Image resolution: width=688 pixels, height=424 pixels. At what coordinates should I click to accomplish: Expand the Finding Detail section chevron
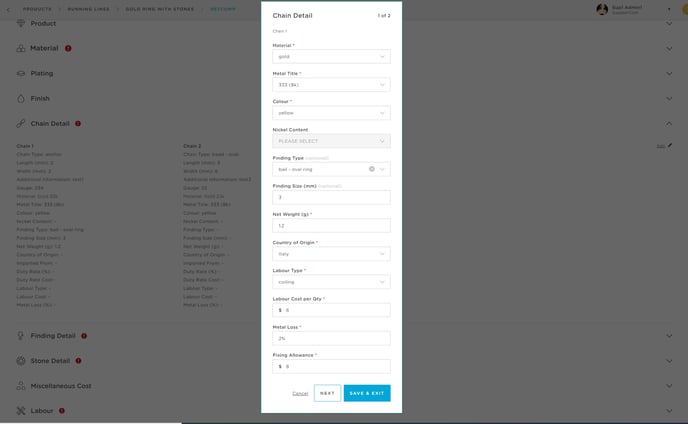669,336
